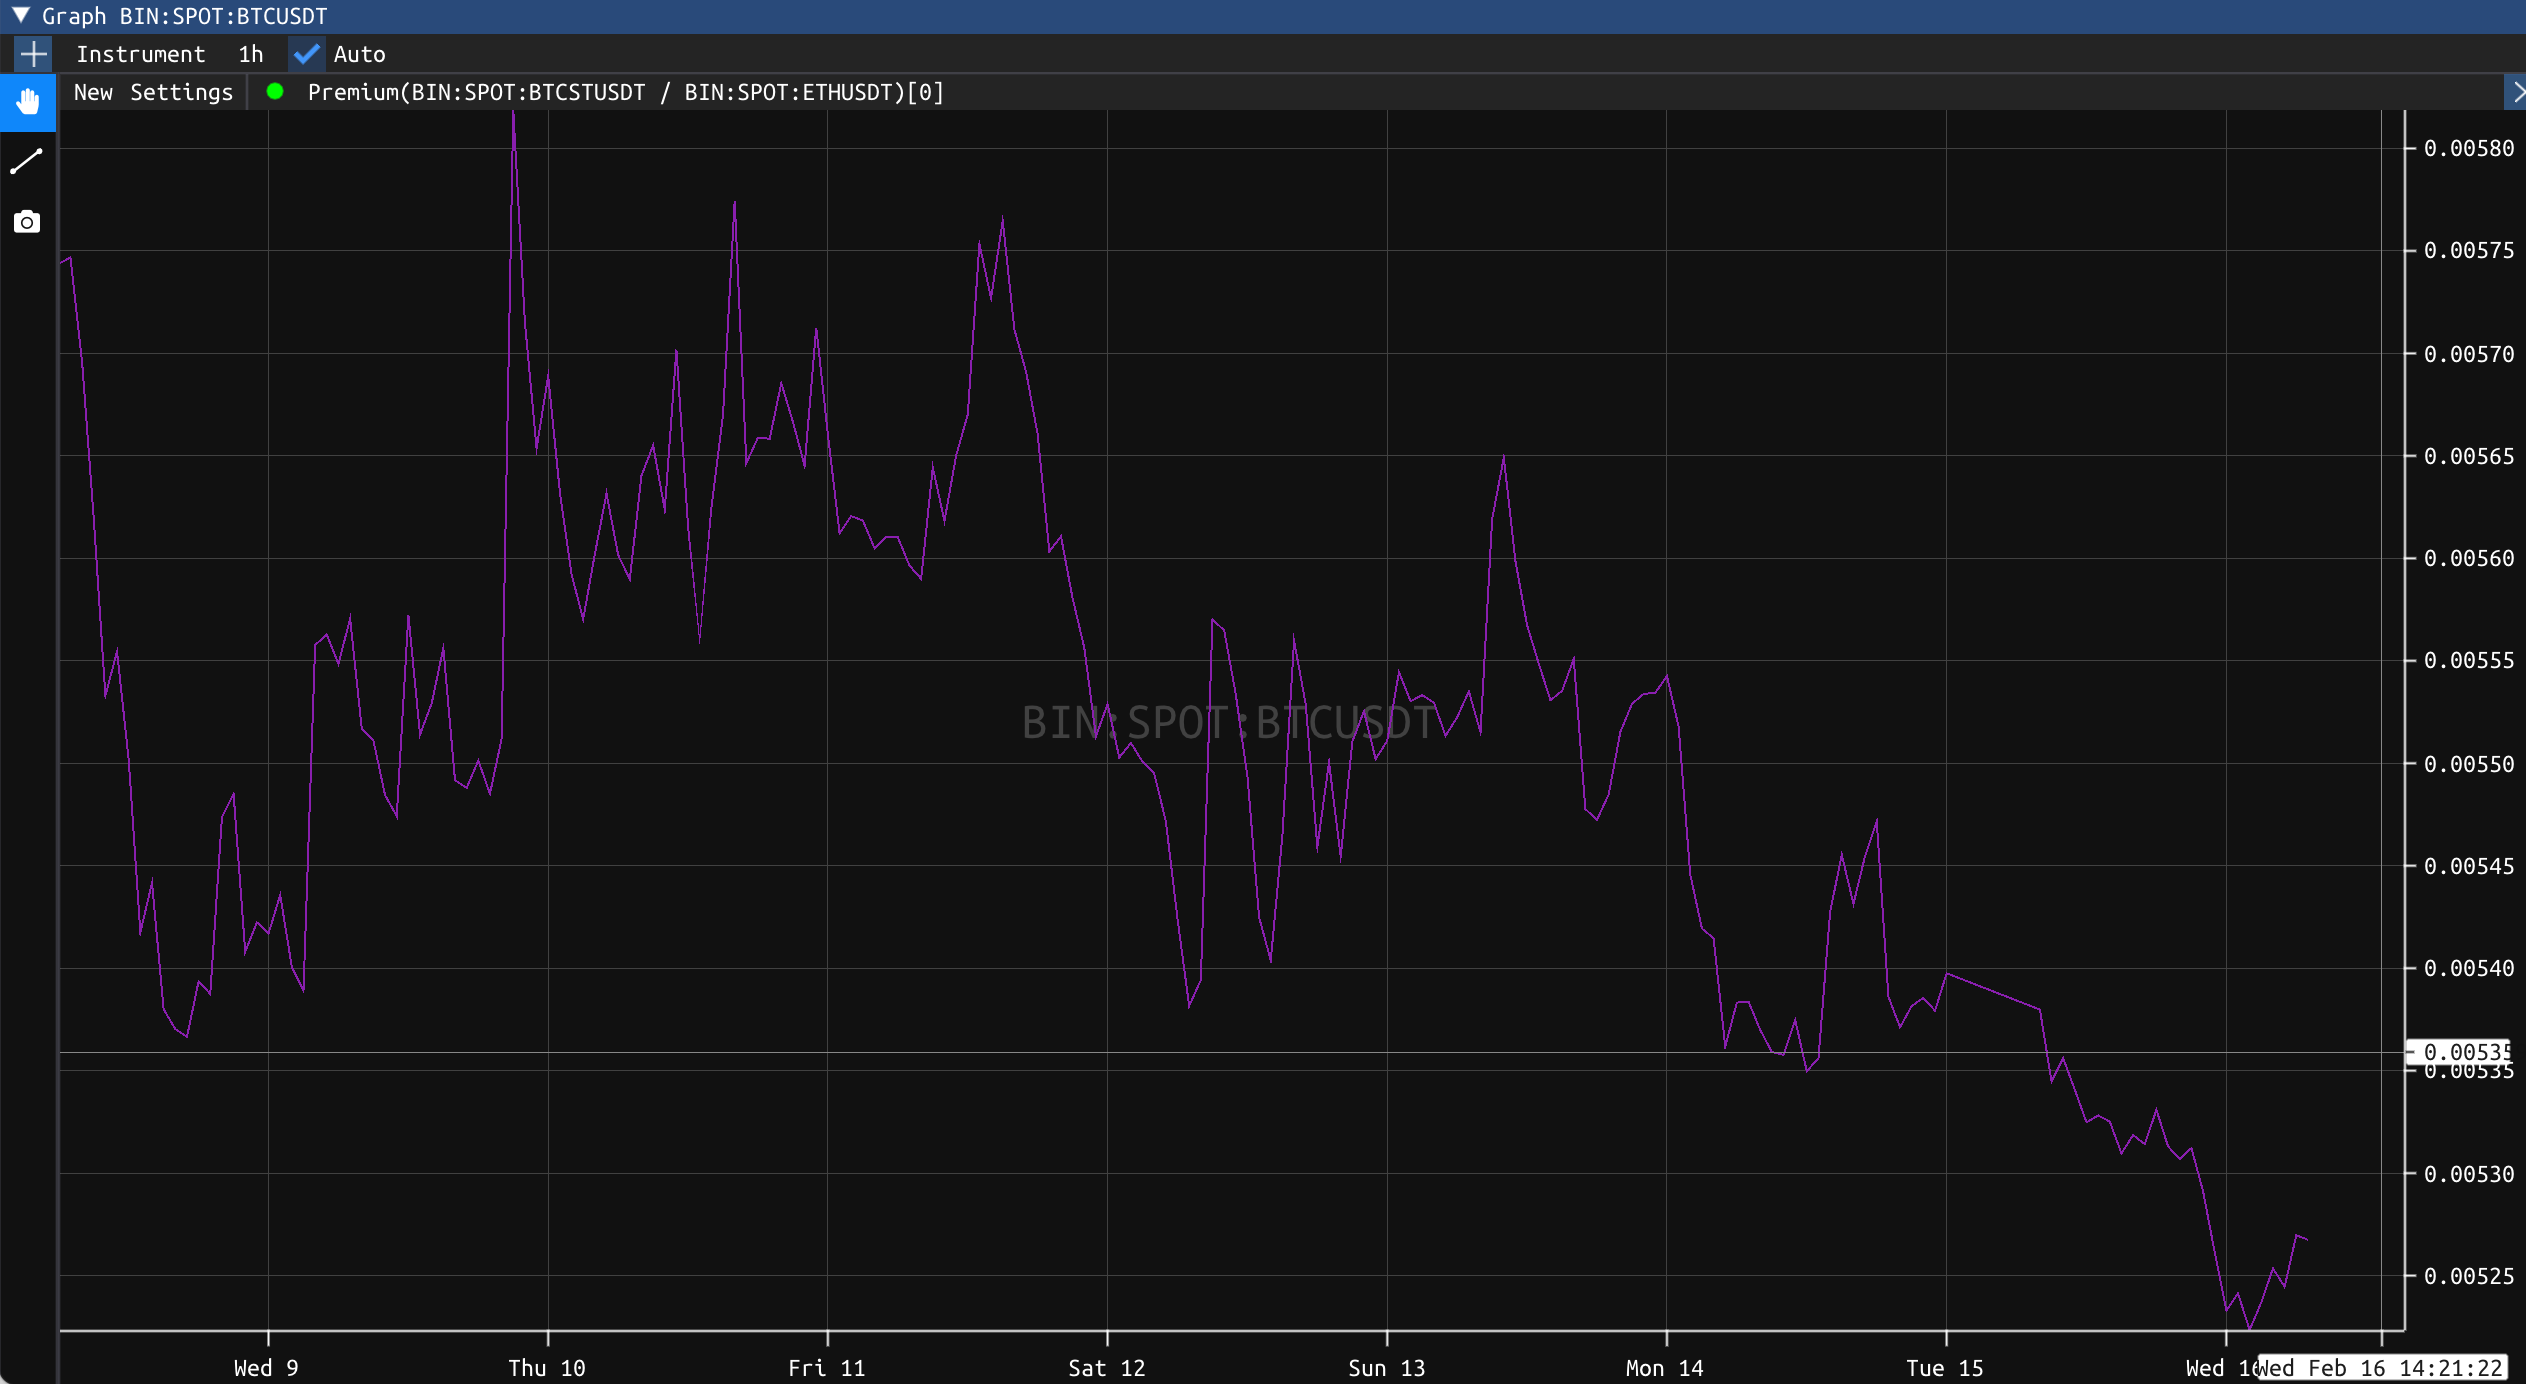2526x1384 pixels.
Task: Click the 0.00540 price axis label
Action: (2468, 968)
